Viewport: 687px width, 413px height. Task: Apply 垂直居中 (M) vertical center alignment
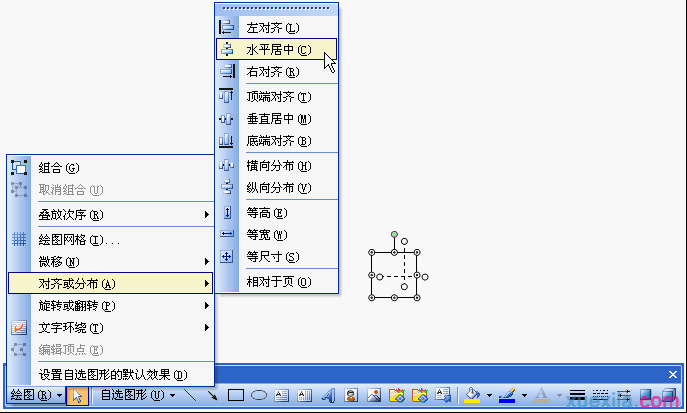[x=276, y=119]
